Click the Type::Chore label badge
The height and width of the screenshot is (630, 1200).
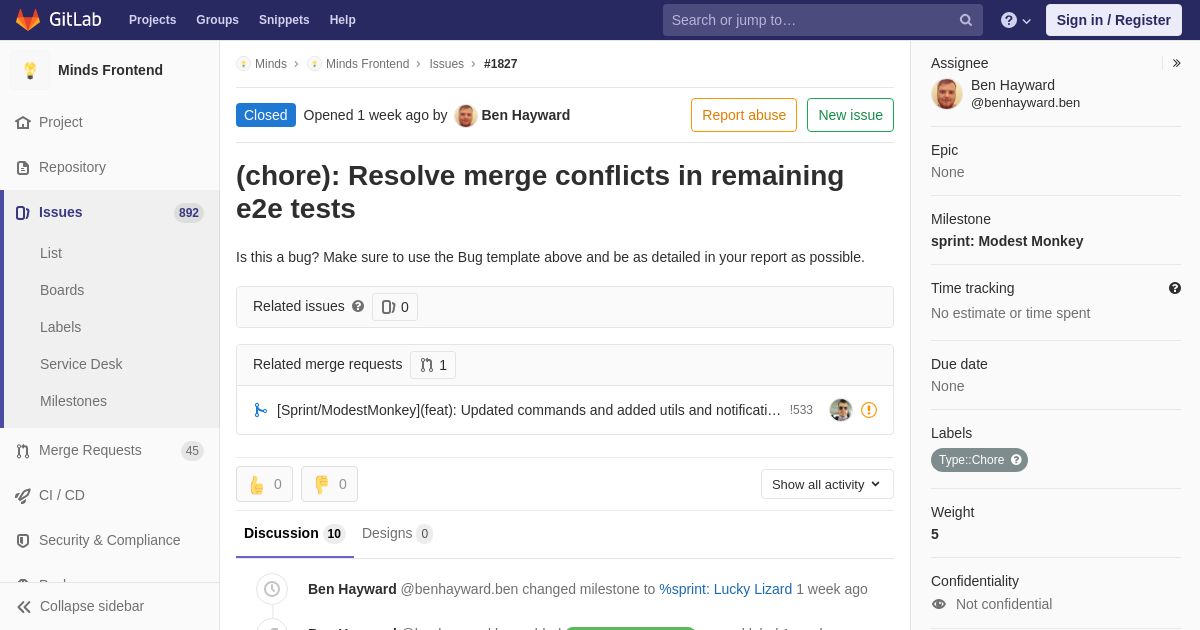click(971, 460)
